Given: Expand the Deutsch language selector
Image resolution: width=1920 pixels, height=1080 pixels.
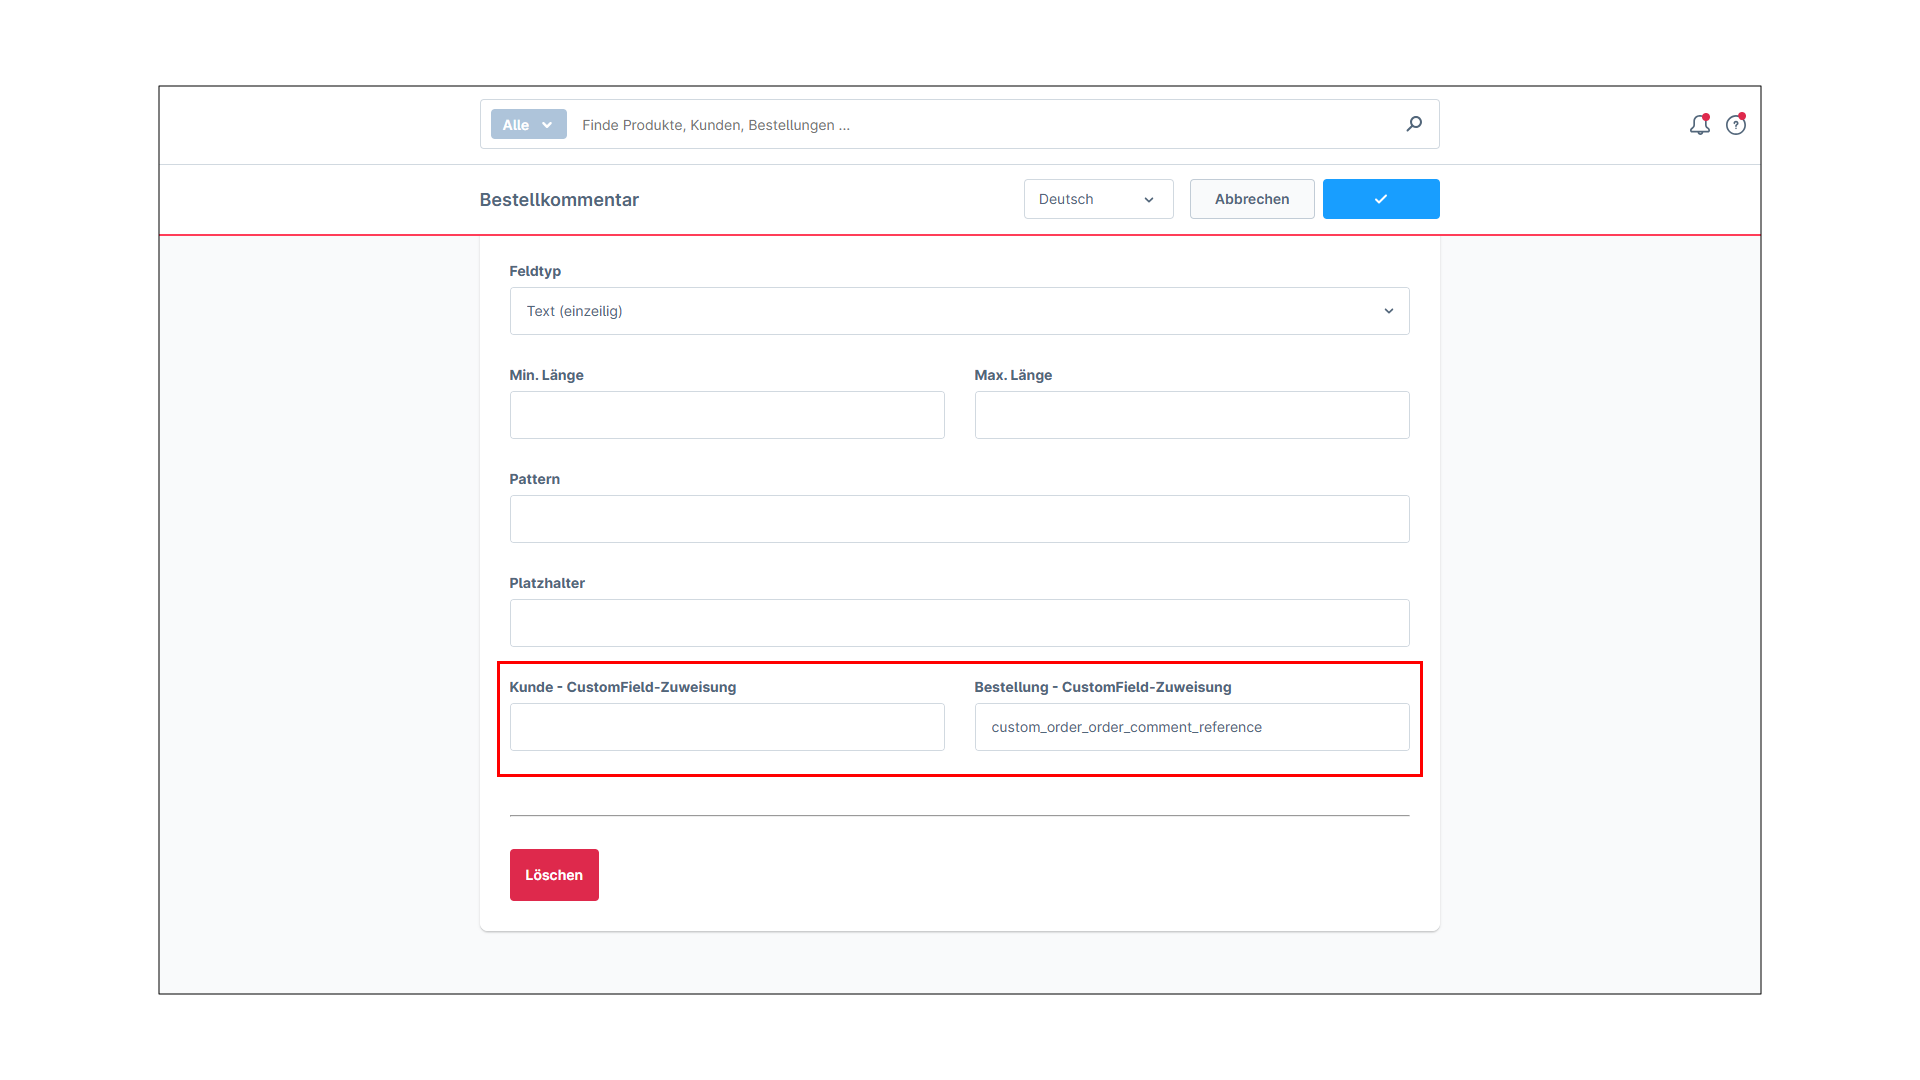Looking at the screenshot, I should 1098,199.
